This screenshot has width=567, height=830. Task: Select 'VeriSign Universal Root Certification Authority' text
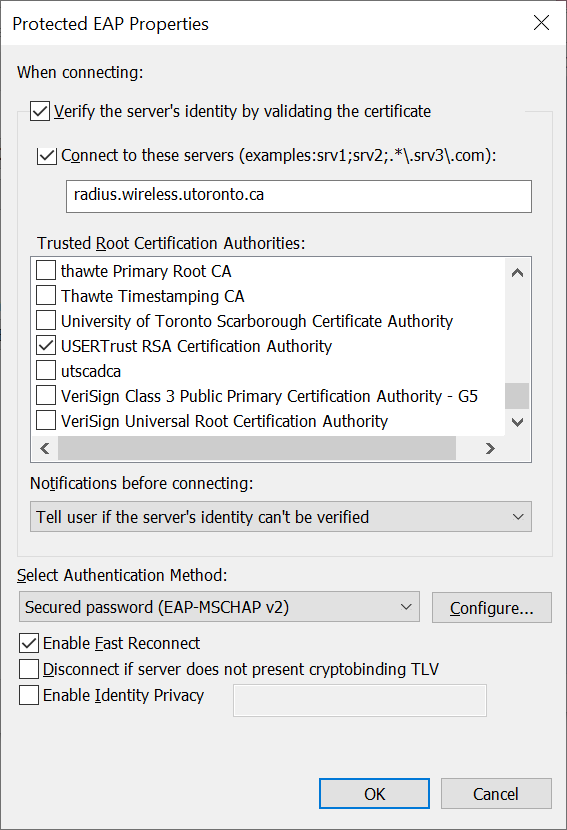point(224,421)
